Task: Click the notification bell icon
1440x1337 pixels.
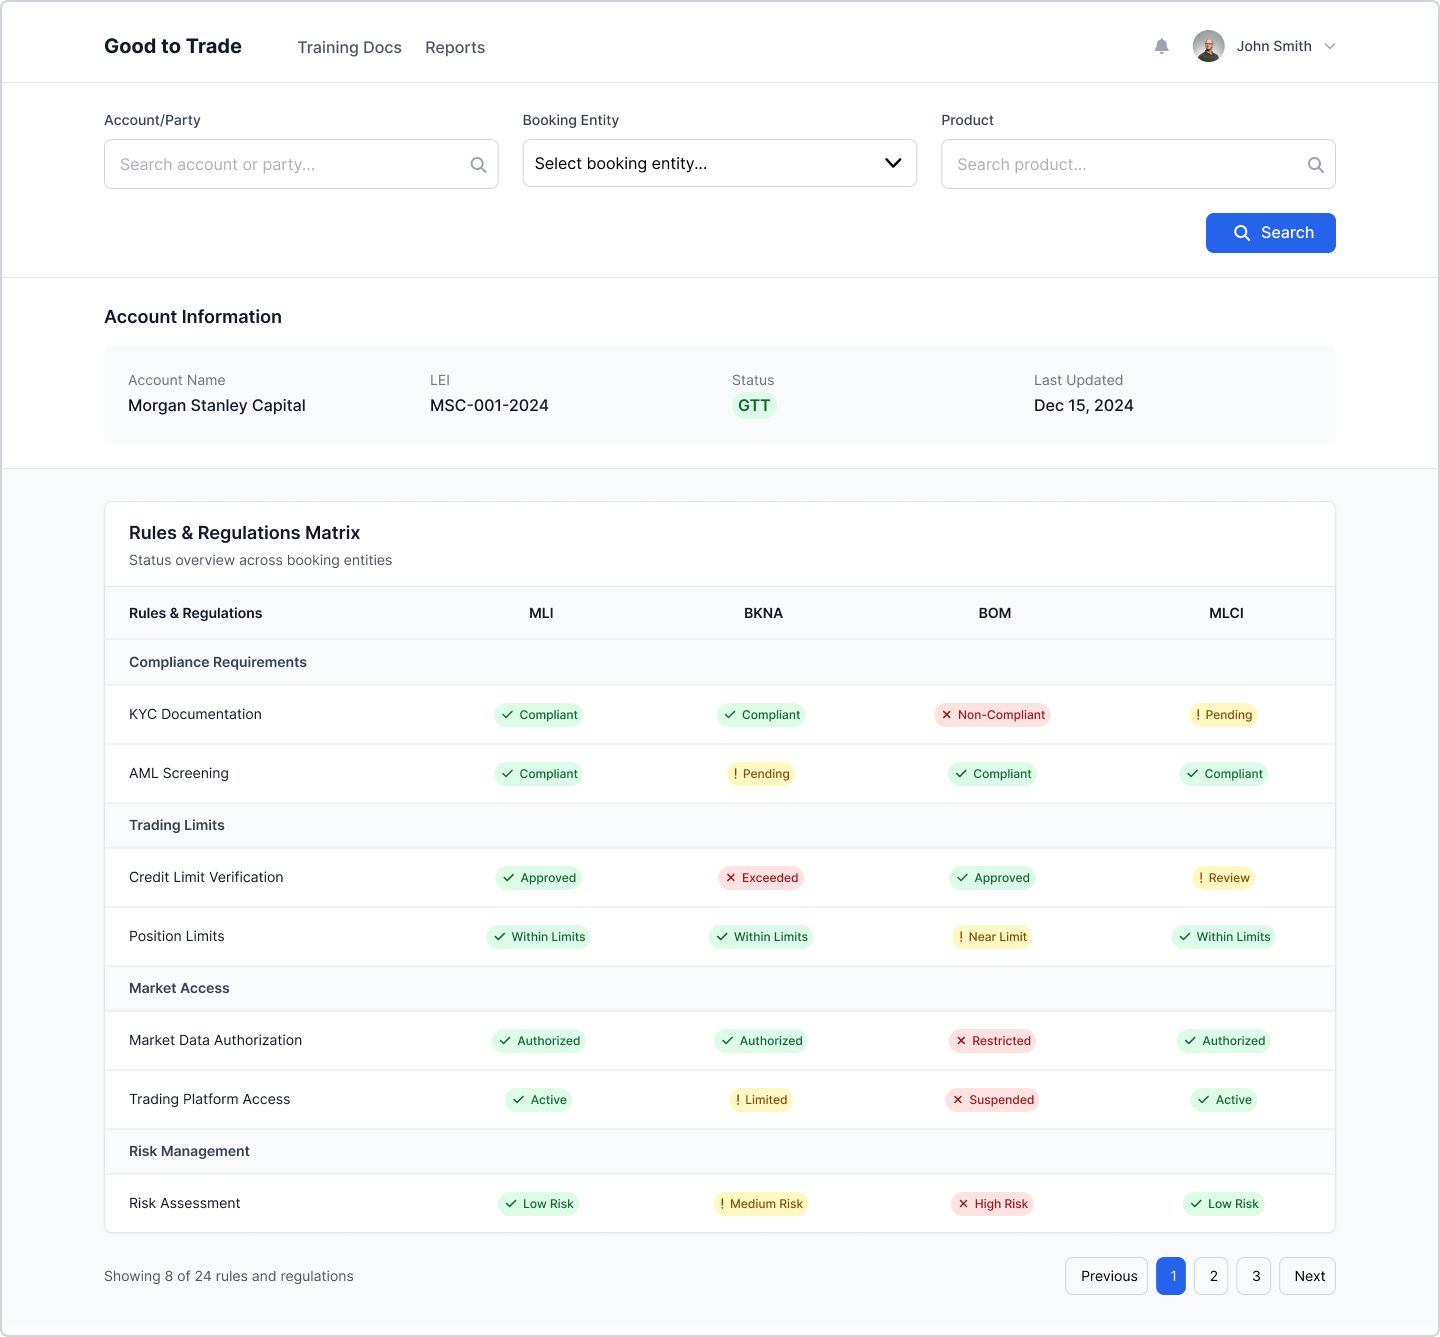Action: pos(1161,46)
